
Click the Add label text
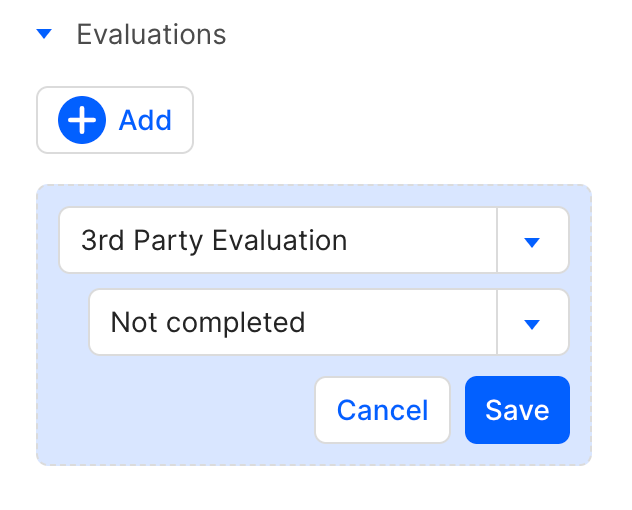pyautogui.click(x=145, y=121)
